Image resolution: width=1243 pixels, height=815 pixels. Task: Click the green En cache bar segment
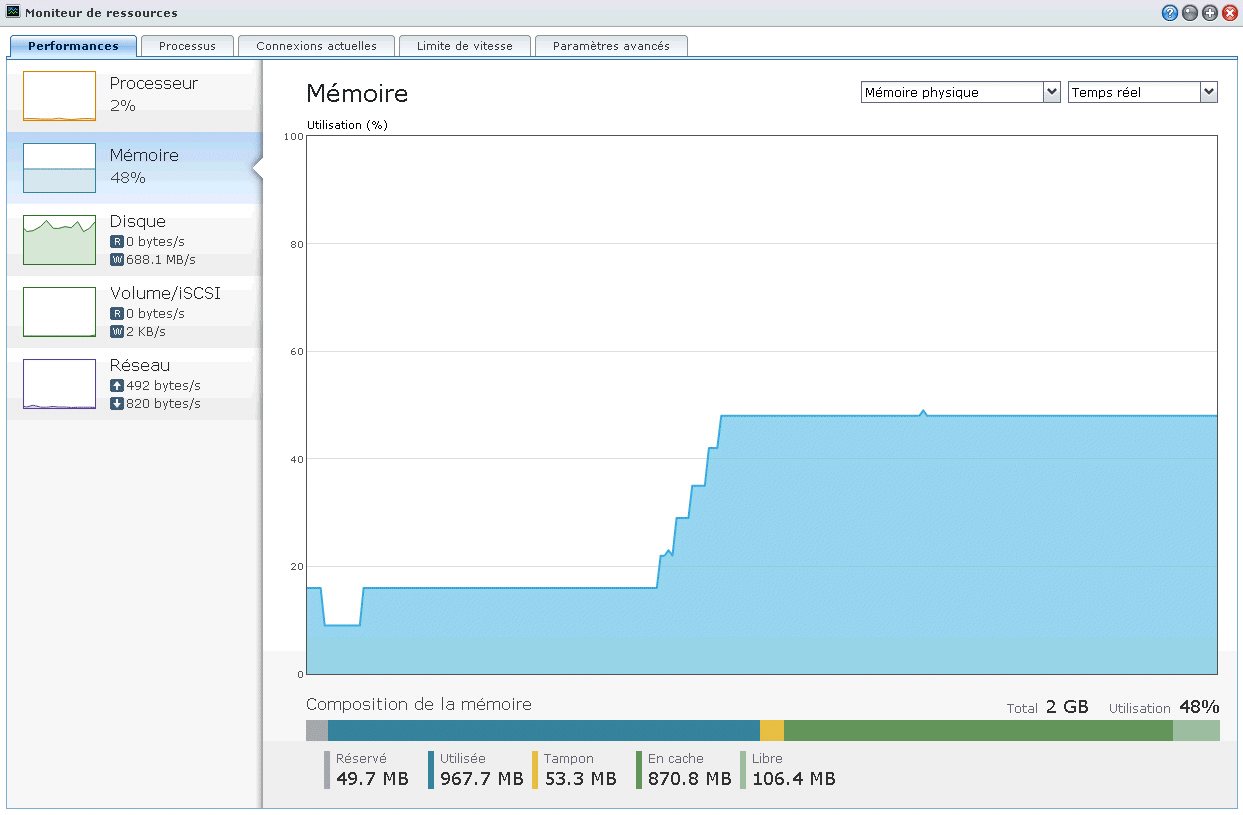pyautogui.click(x=977, y=731)
